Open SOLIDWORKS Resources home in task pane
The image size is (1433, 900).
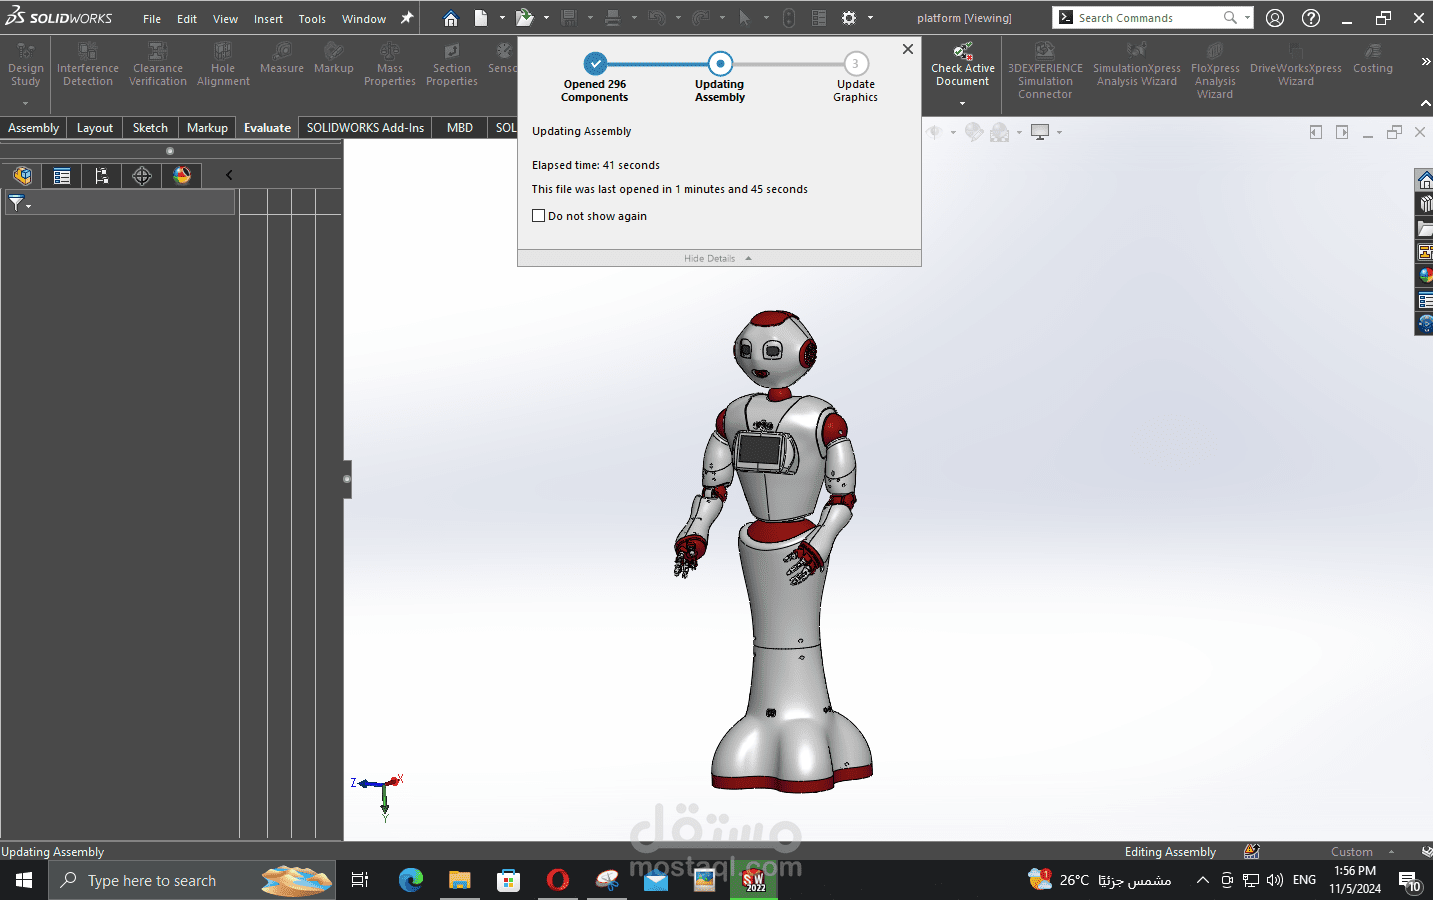[x=1425, y=180]
